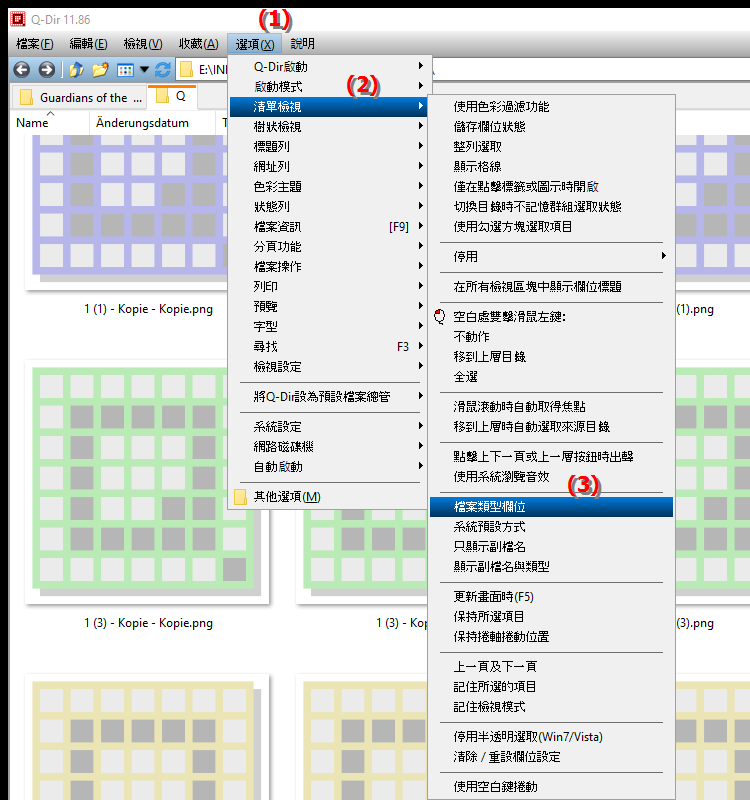750x800 pixels.
Task: Click the Q-Dir application logo icon
Action: pos(18,19)
